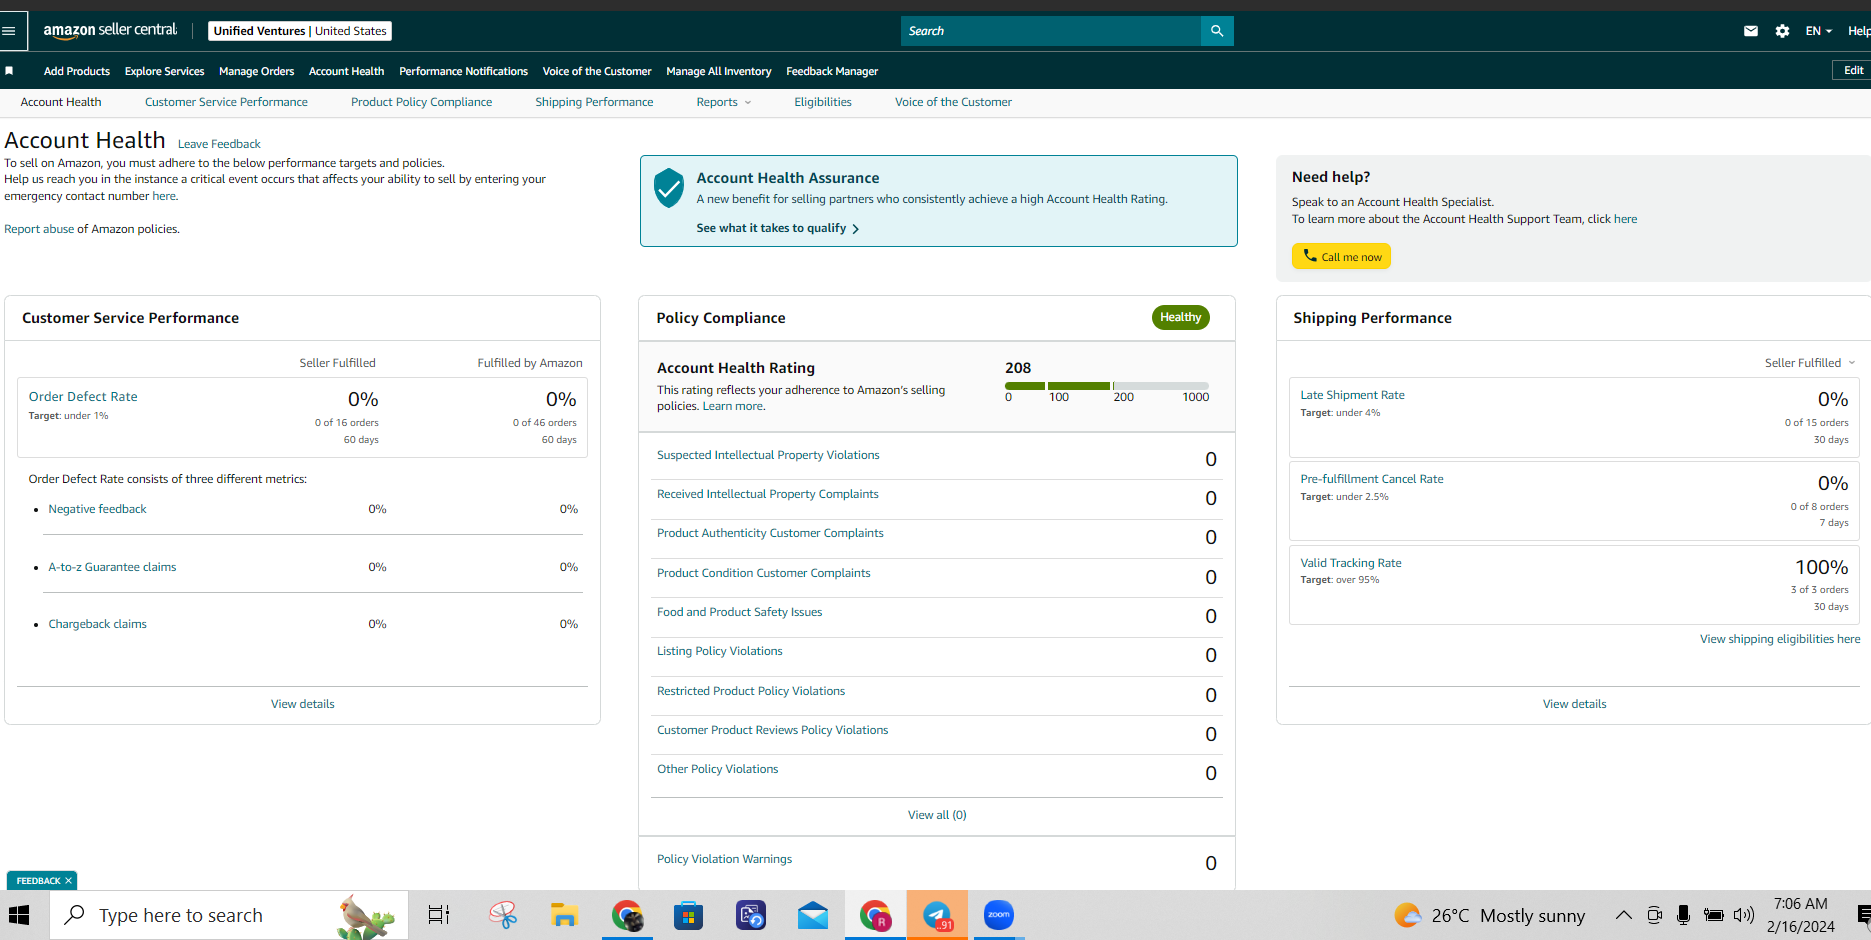Click the Windows Type here to search box

[x=229, y=915]
